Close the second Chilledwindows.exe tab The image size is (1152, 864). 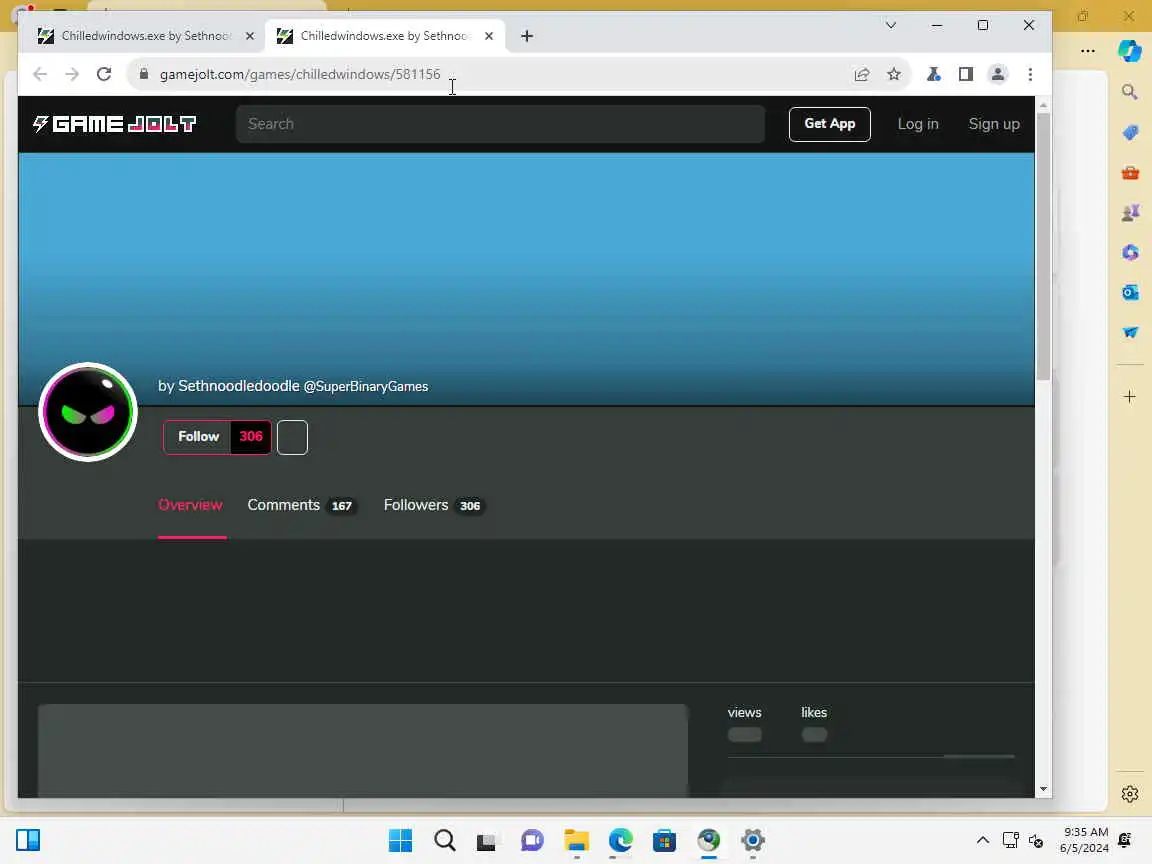point(489,36)
